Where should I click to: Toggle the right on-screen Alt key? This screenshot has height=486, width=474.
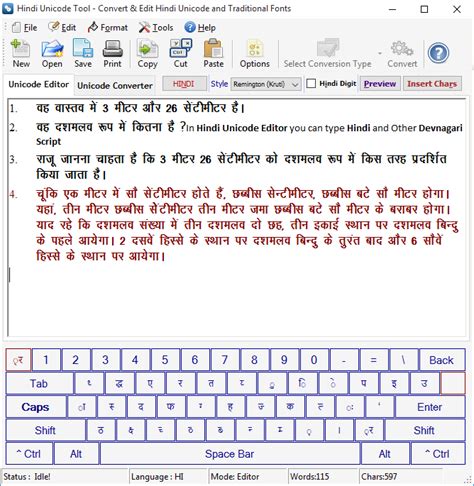385,454
